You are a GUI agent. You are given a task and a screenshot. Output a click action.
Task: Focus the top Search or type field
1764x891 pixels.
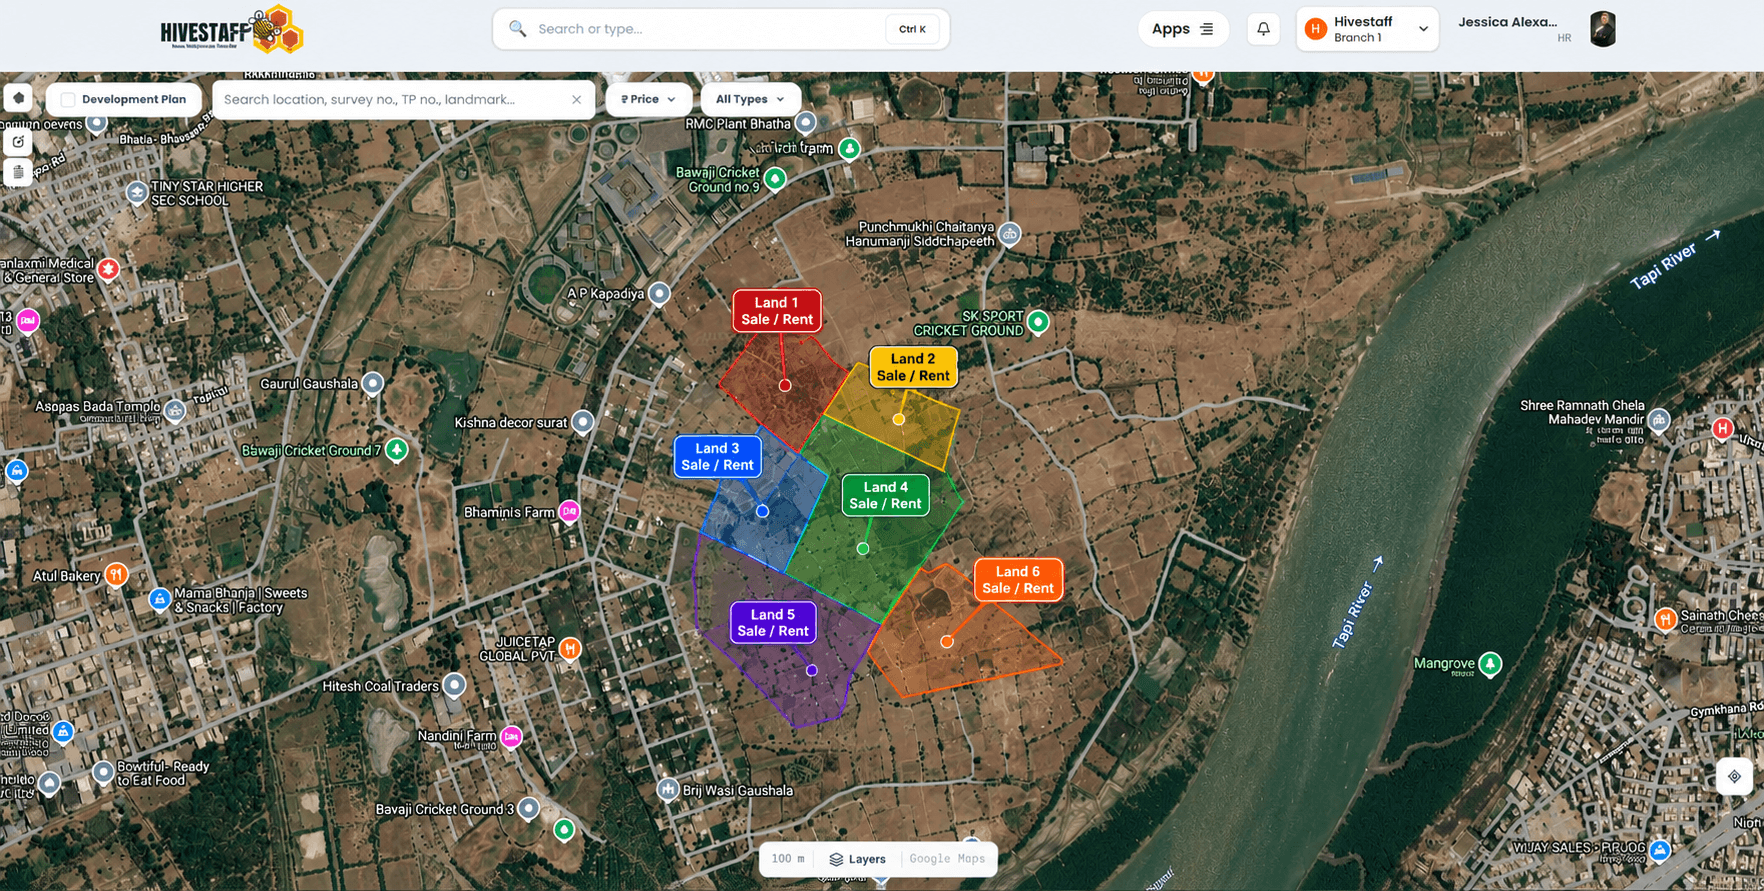(x=721, y=29)
